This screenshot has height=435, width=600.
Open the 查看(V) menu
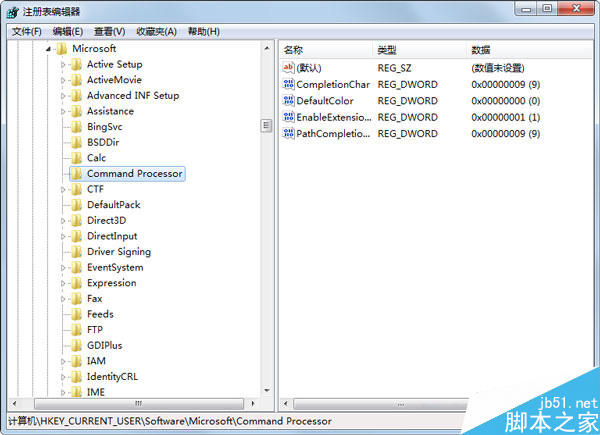pyautogui.click(x=110, y=31)
